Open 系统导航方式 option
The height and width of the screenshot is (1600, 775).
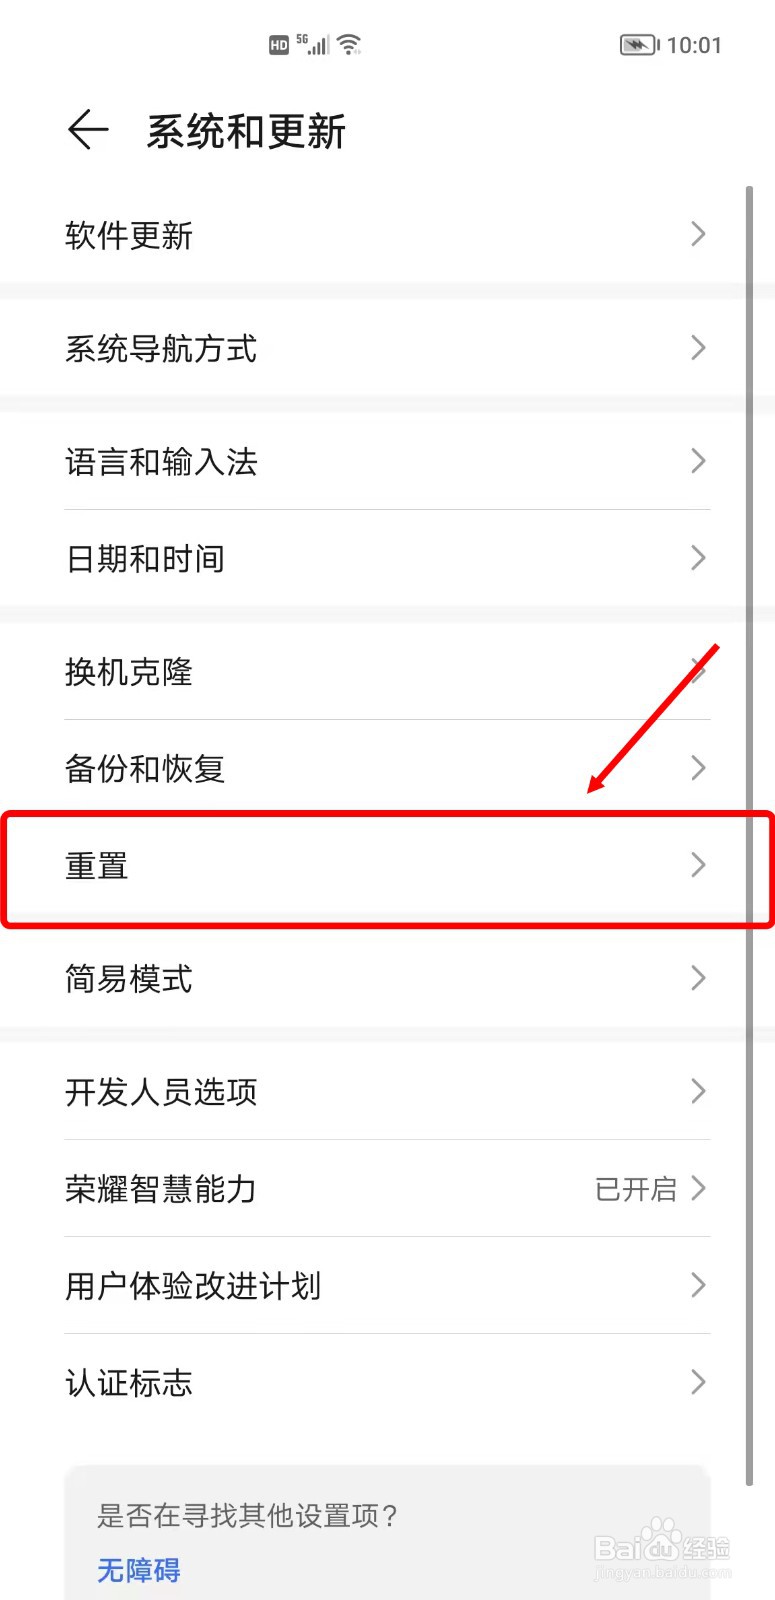(x=387, y=348)
